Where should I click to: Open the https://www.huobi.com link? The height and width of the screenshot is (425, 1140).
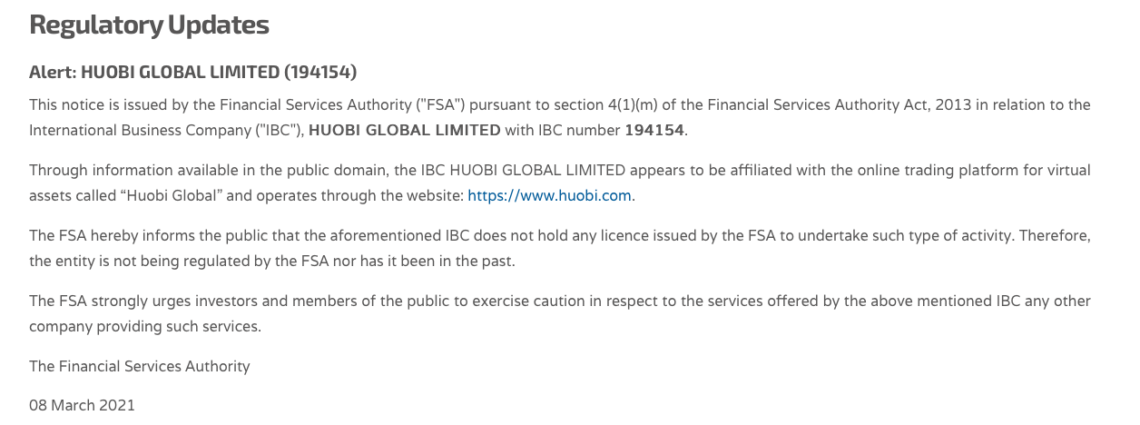(x=549, y=195)
